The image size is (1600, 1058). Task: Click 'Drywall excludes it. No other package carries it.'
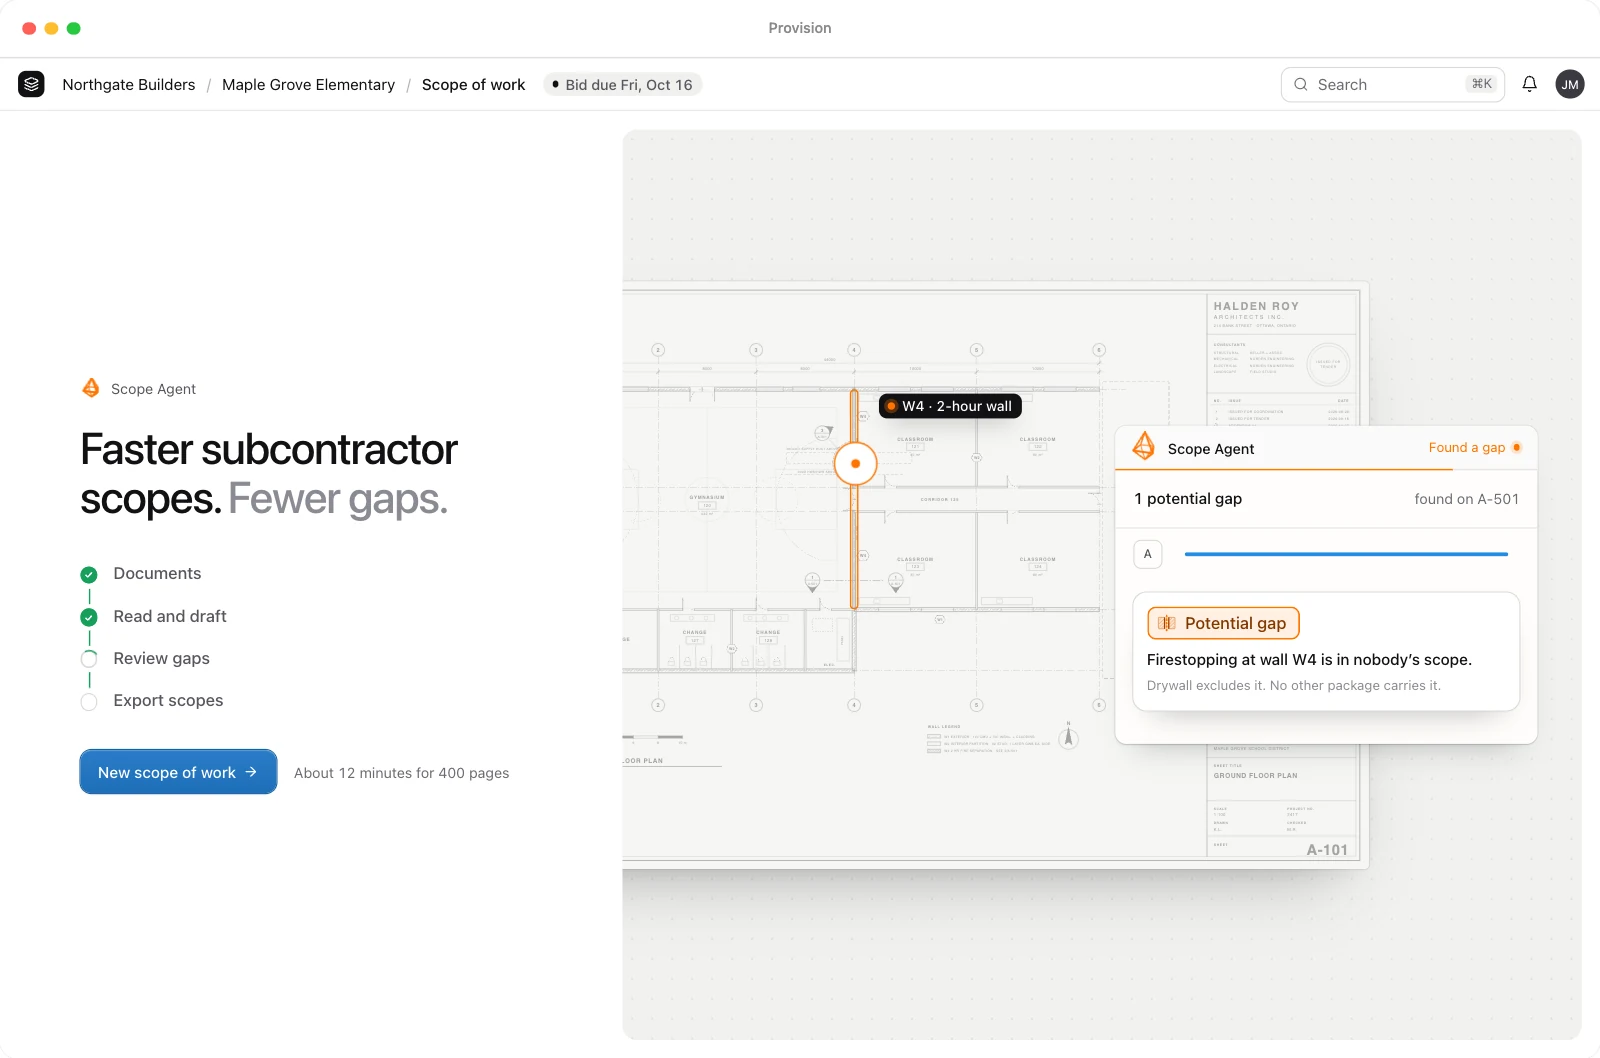(x=1293, y=686)
